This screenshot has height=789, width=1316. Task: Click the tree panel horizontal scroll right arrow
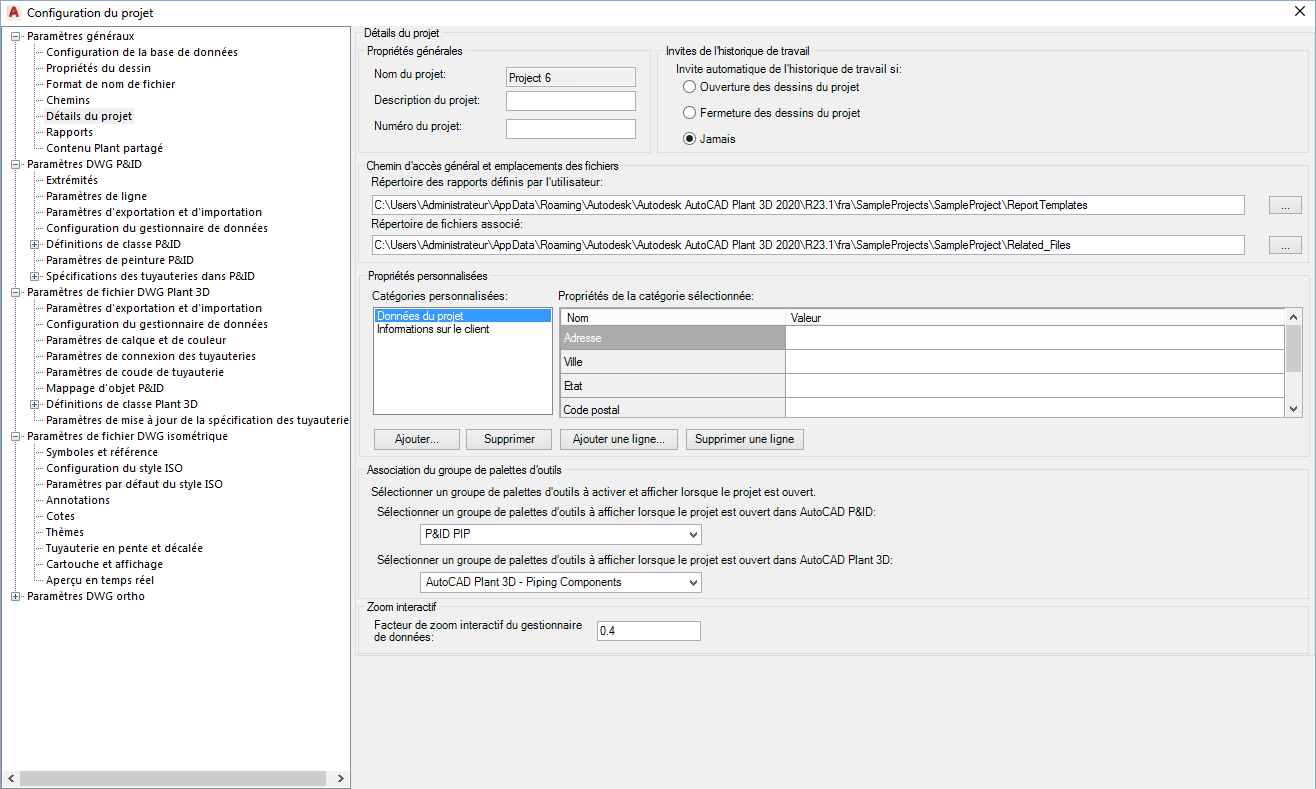pos(340,779)
